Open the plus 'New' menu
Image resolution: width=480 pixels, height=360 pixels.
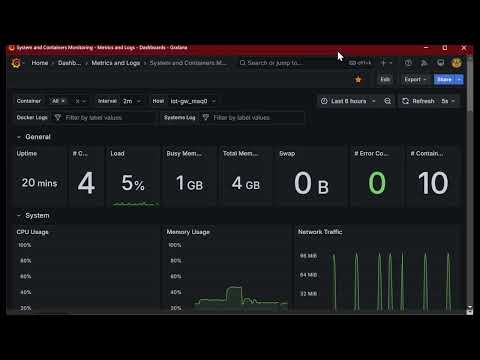coord(386,63)
